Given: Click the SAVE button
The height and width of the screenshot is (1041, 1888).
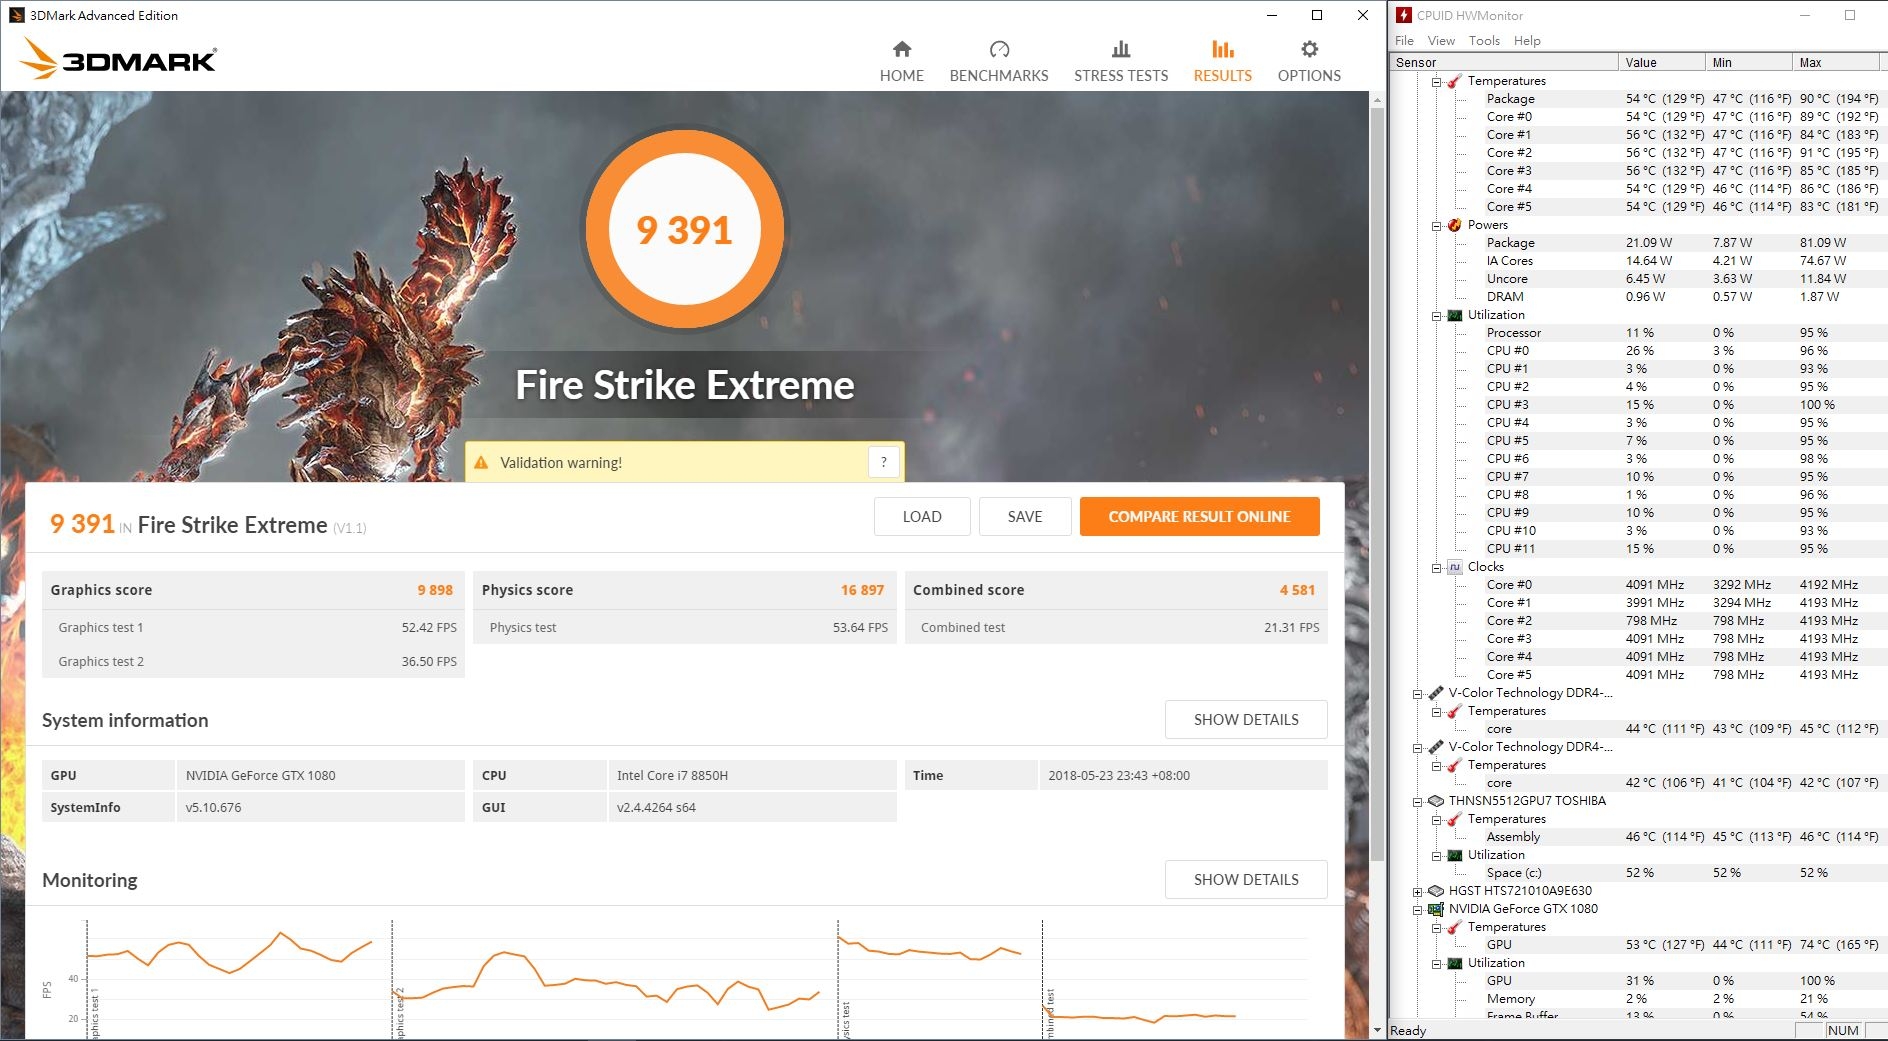Looking at the screenshot, I should coord(1025,516).
